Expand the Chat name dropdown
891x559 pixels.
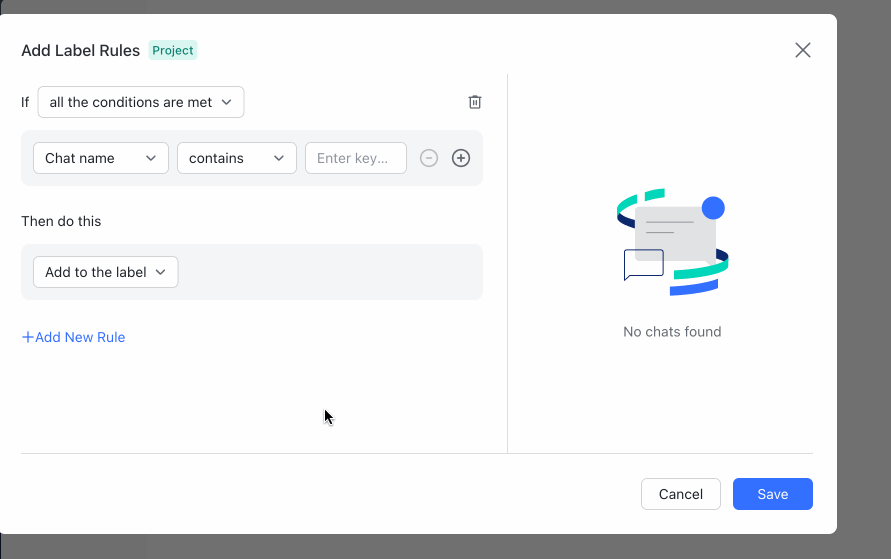pos(101,158)
